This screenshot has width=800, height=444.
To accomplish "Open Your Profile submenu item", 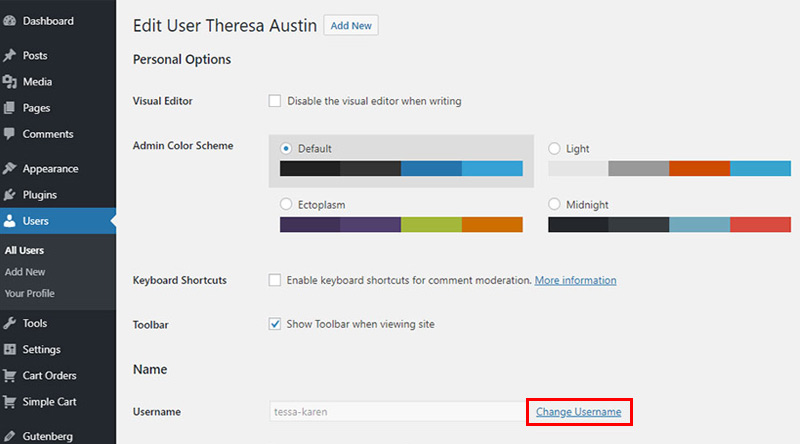I will click(x=30, y=293).
